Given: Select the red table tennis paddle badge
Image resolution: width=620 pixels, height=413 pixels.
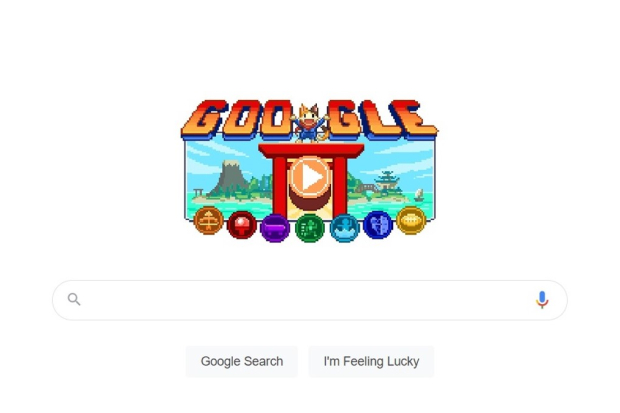Looking at the screenshot, I should [242, 225].
